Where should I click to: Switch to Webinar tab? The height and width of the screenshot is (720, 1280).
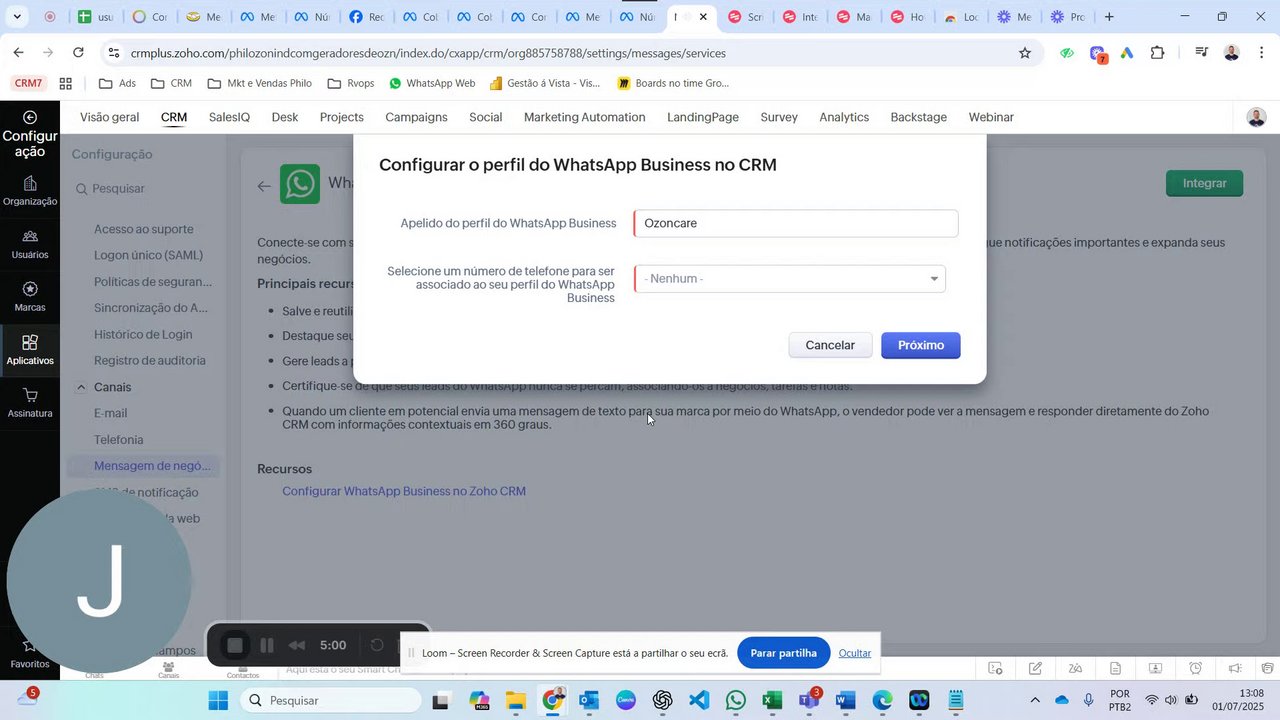[x=991, y=117]
